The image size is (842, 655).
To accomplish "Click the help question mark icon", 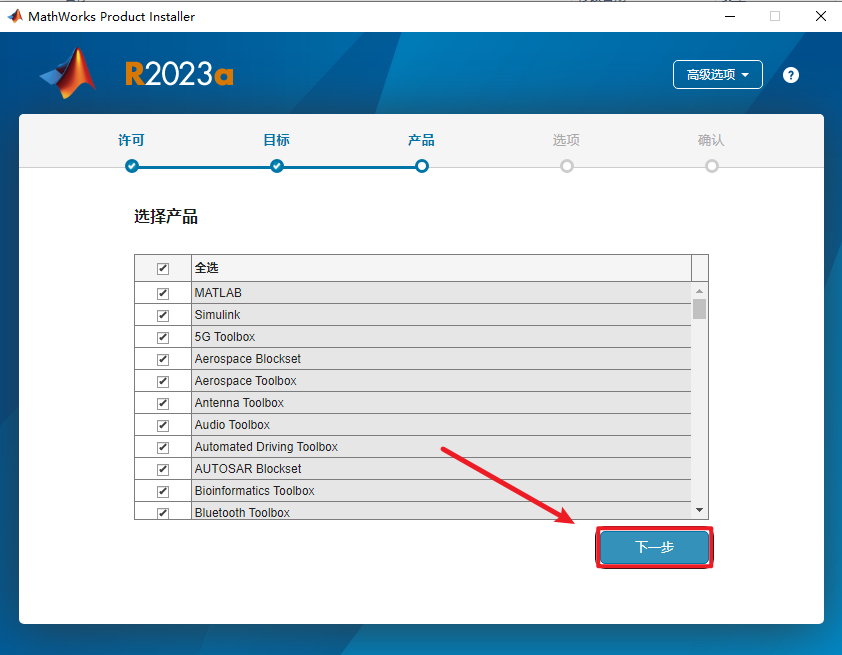I will tap(790, 75).
